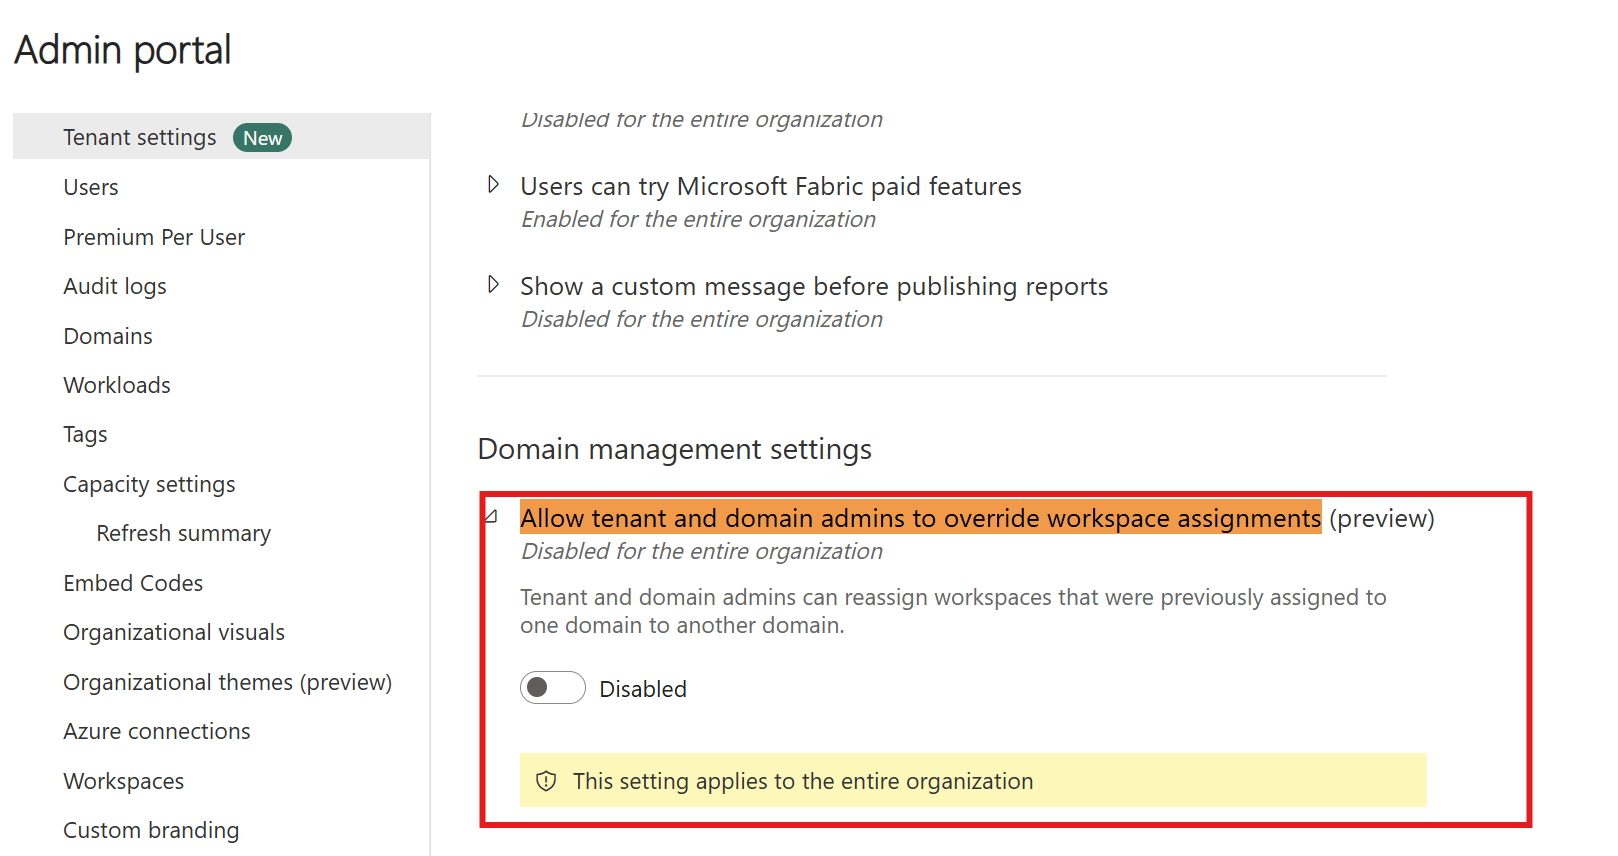Viewport: 1618px width, 856px height.
Task: Open the Tags section
Action: click(x=85, y=435)
